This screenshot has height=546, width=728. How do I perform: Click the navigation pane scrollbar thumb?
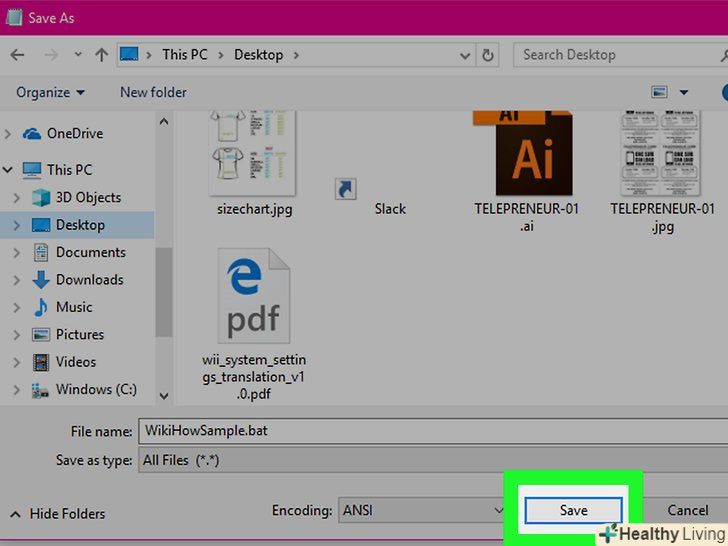tap(163, 292)
